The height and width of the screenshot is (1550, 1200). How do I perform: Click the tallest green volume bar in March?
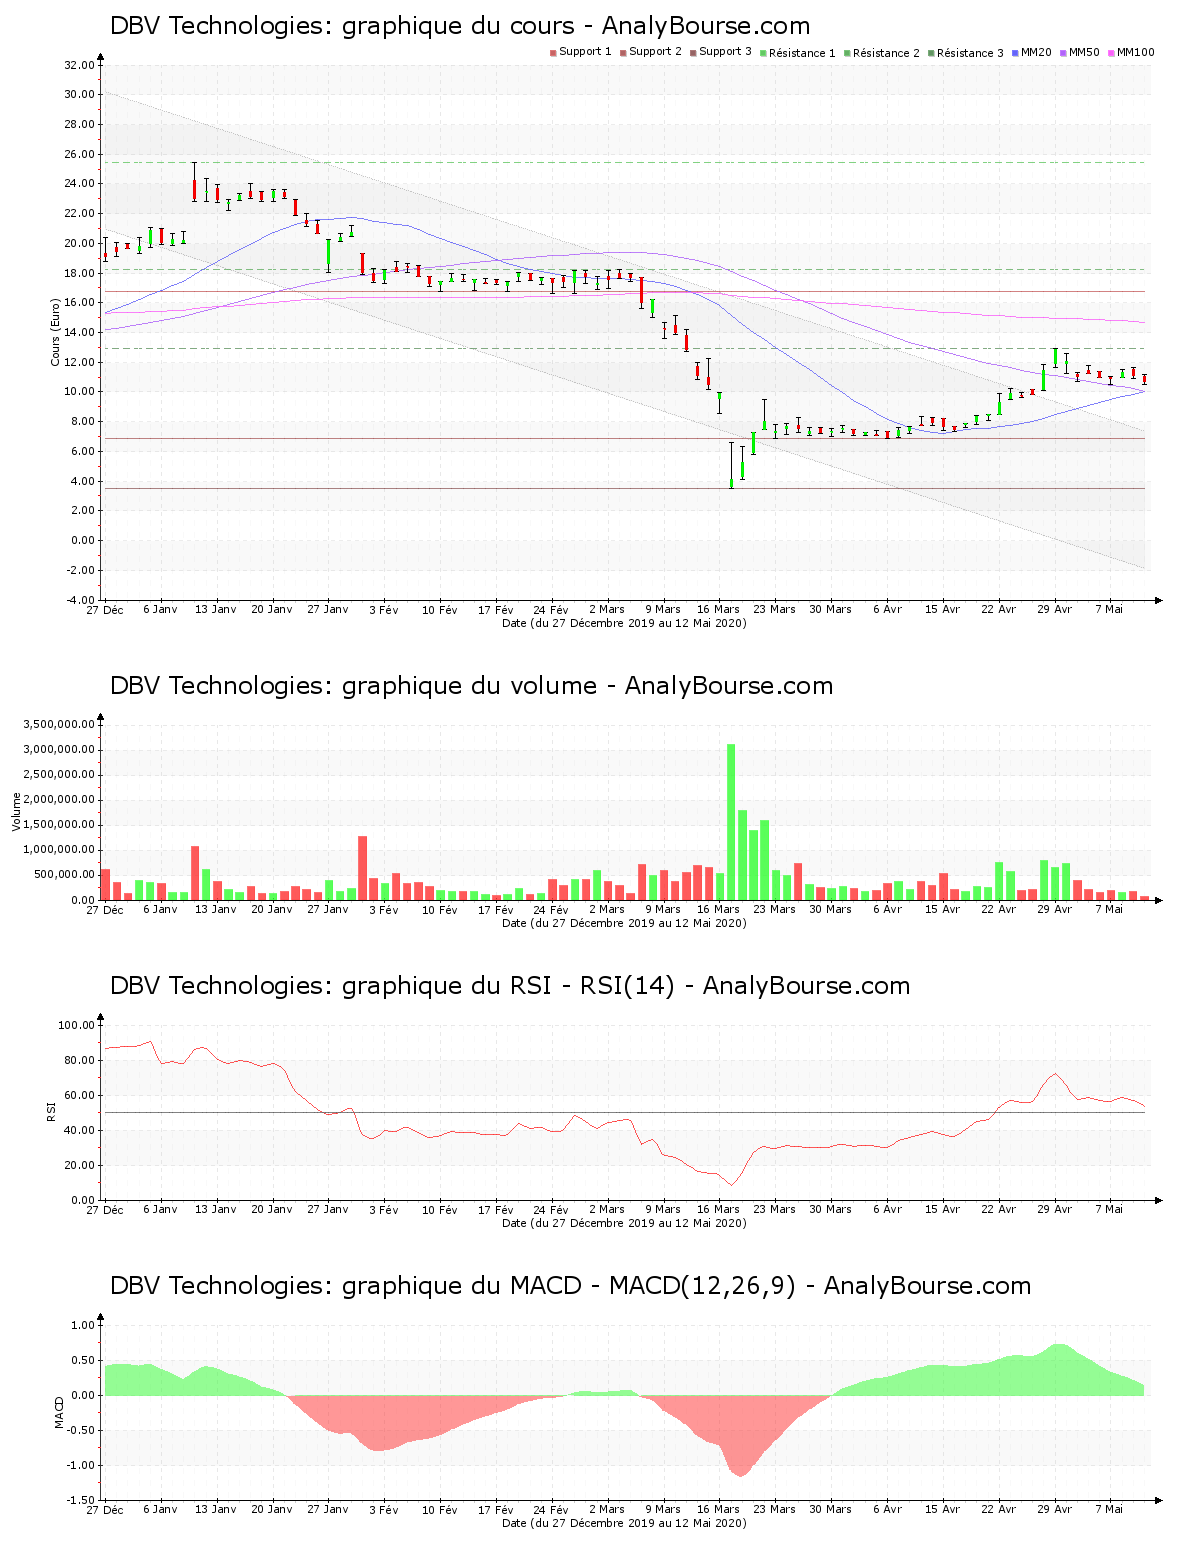tap(731, 822)
